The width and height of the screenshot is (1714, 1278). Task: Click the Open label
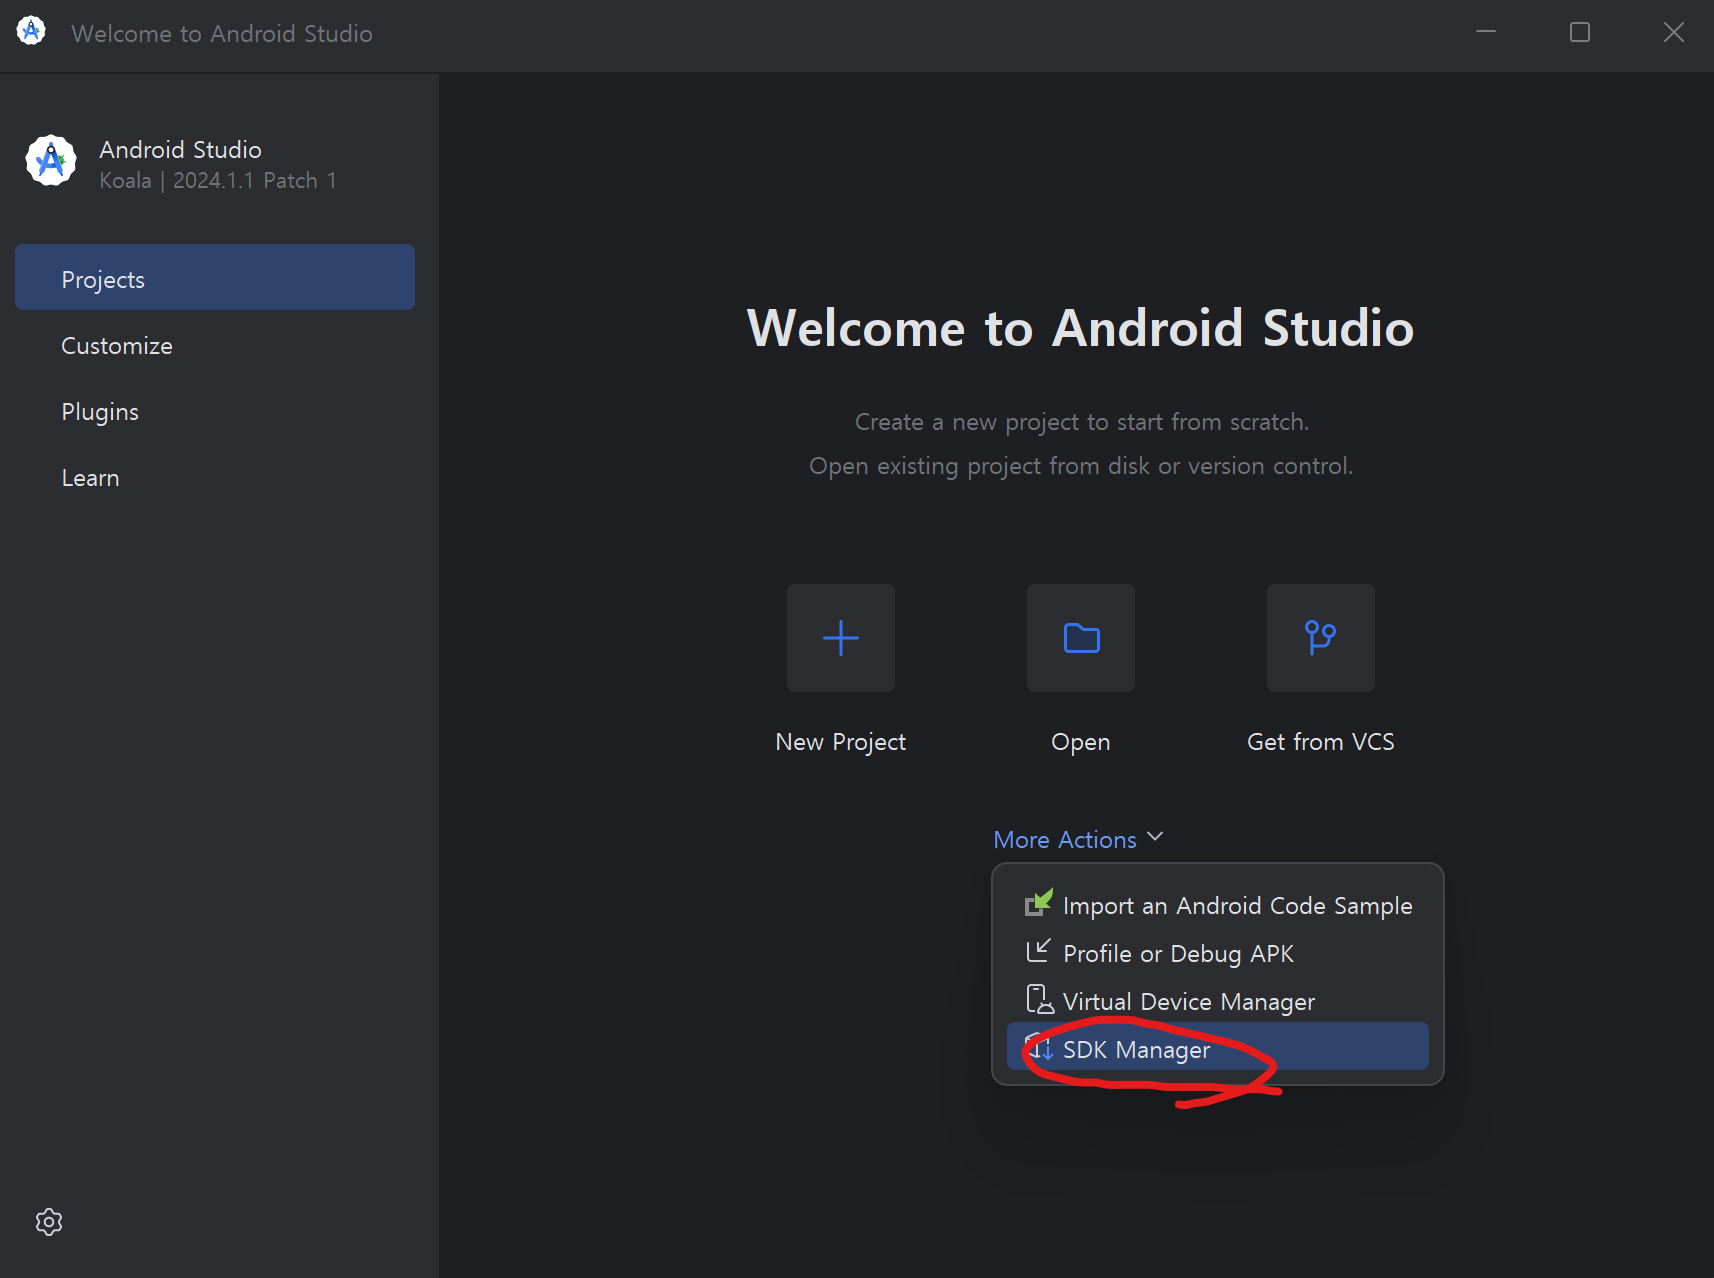coord(1081,742)
